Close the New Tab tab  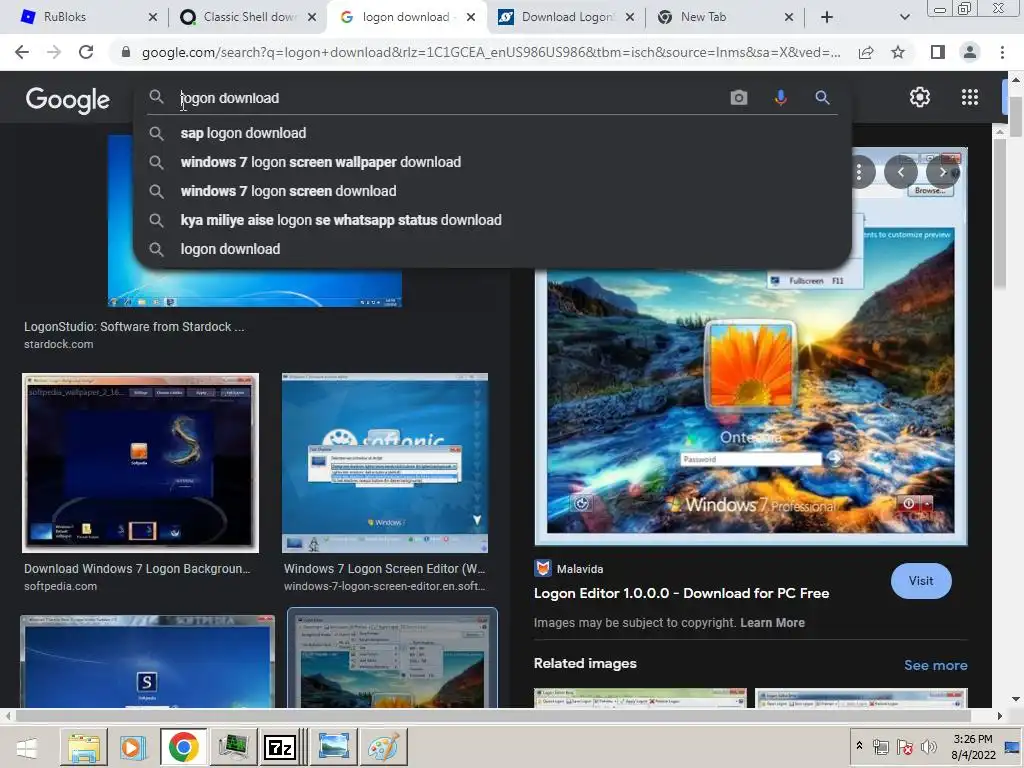pyautogui.click(x=789, y=17)
